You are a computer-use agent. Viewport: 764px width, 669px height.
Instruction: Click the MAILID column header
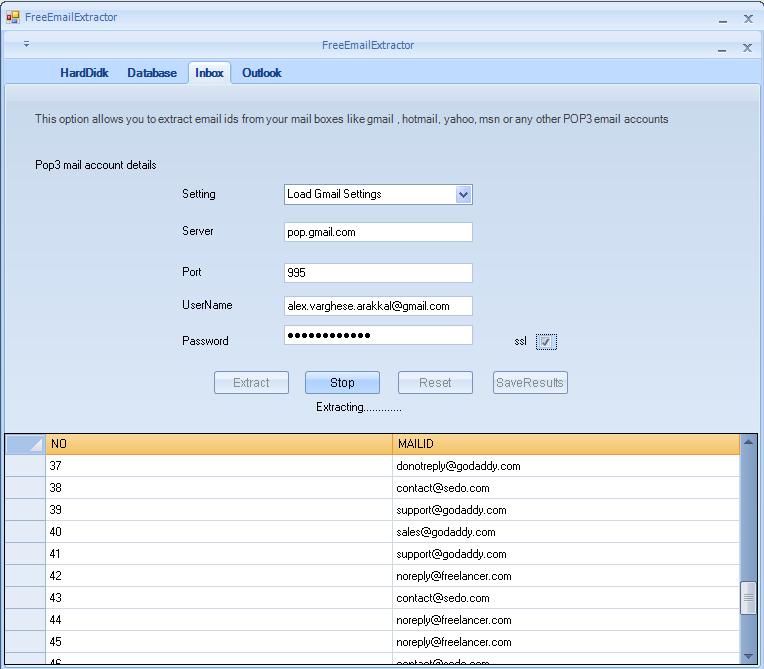tap(566, 444)
